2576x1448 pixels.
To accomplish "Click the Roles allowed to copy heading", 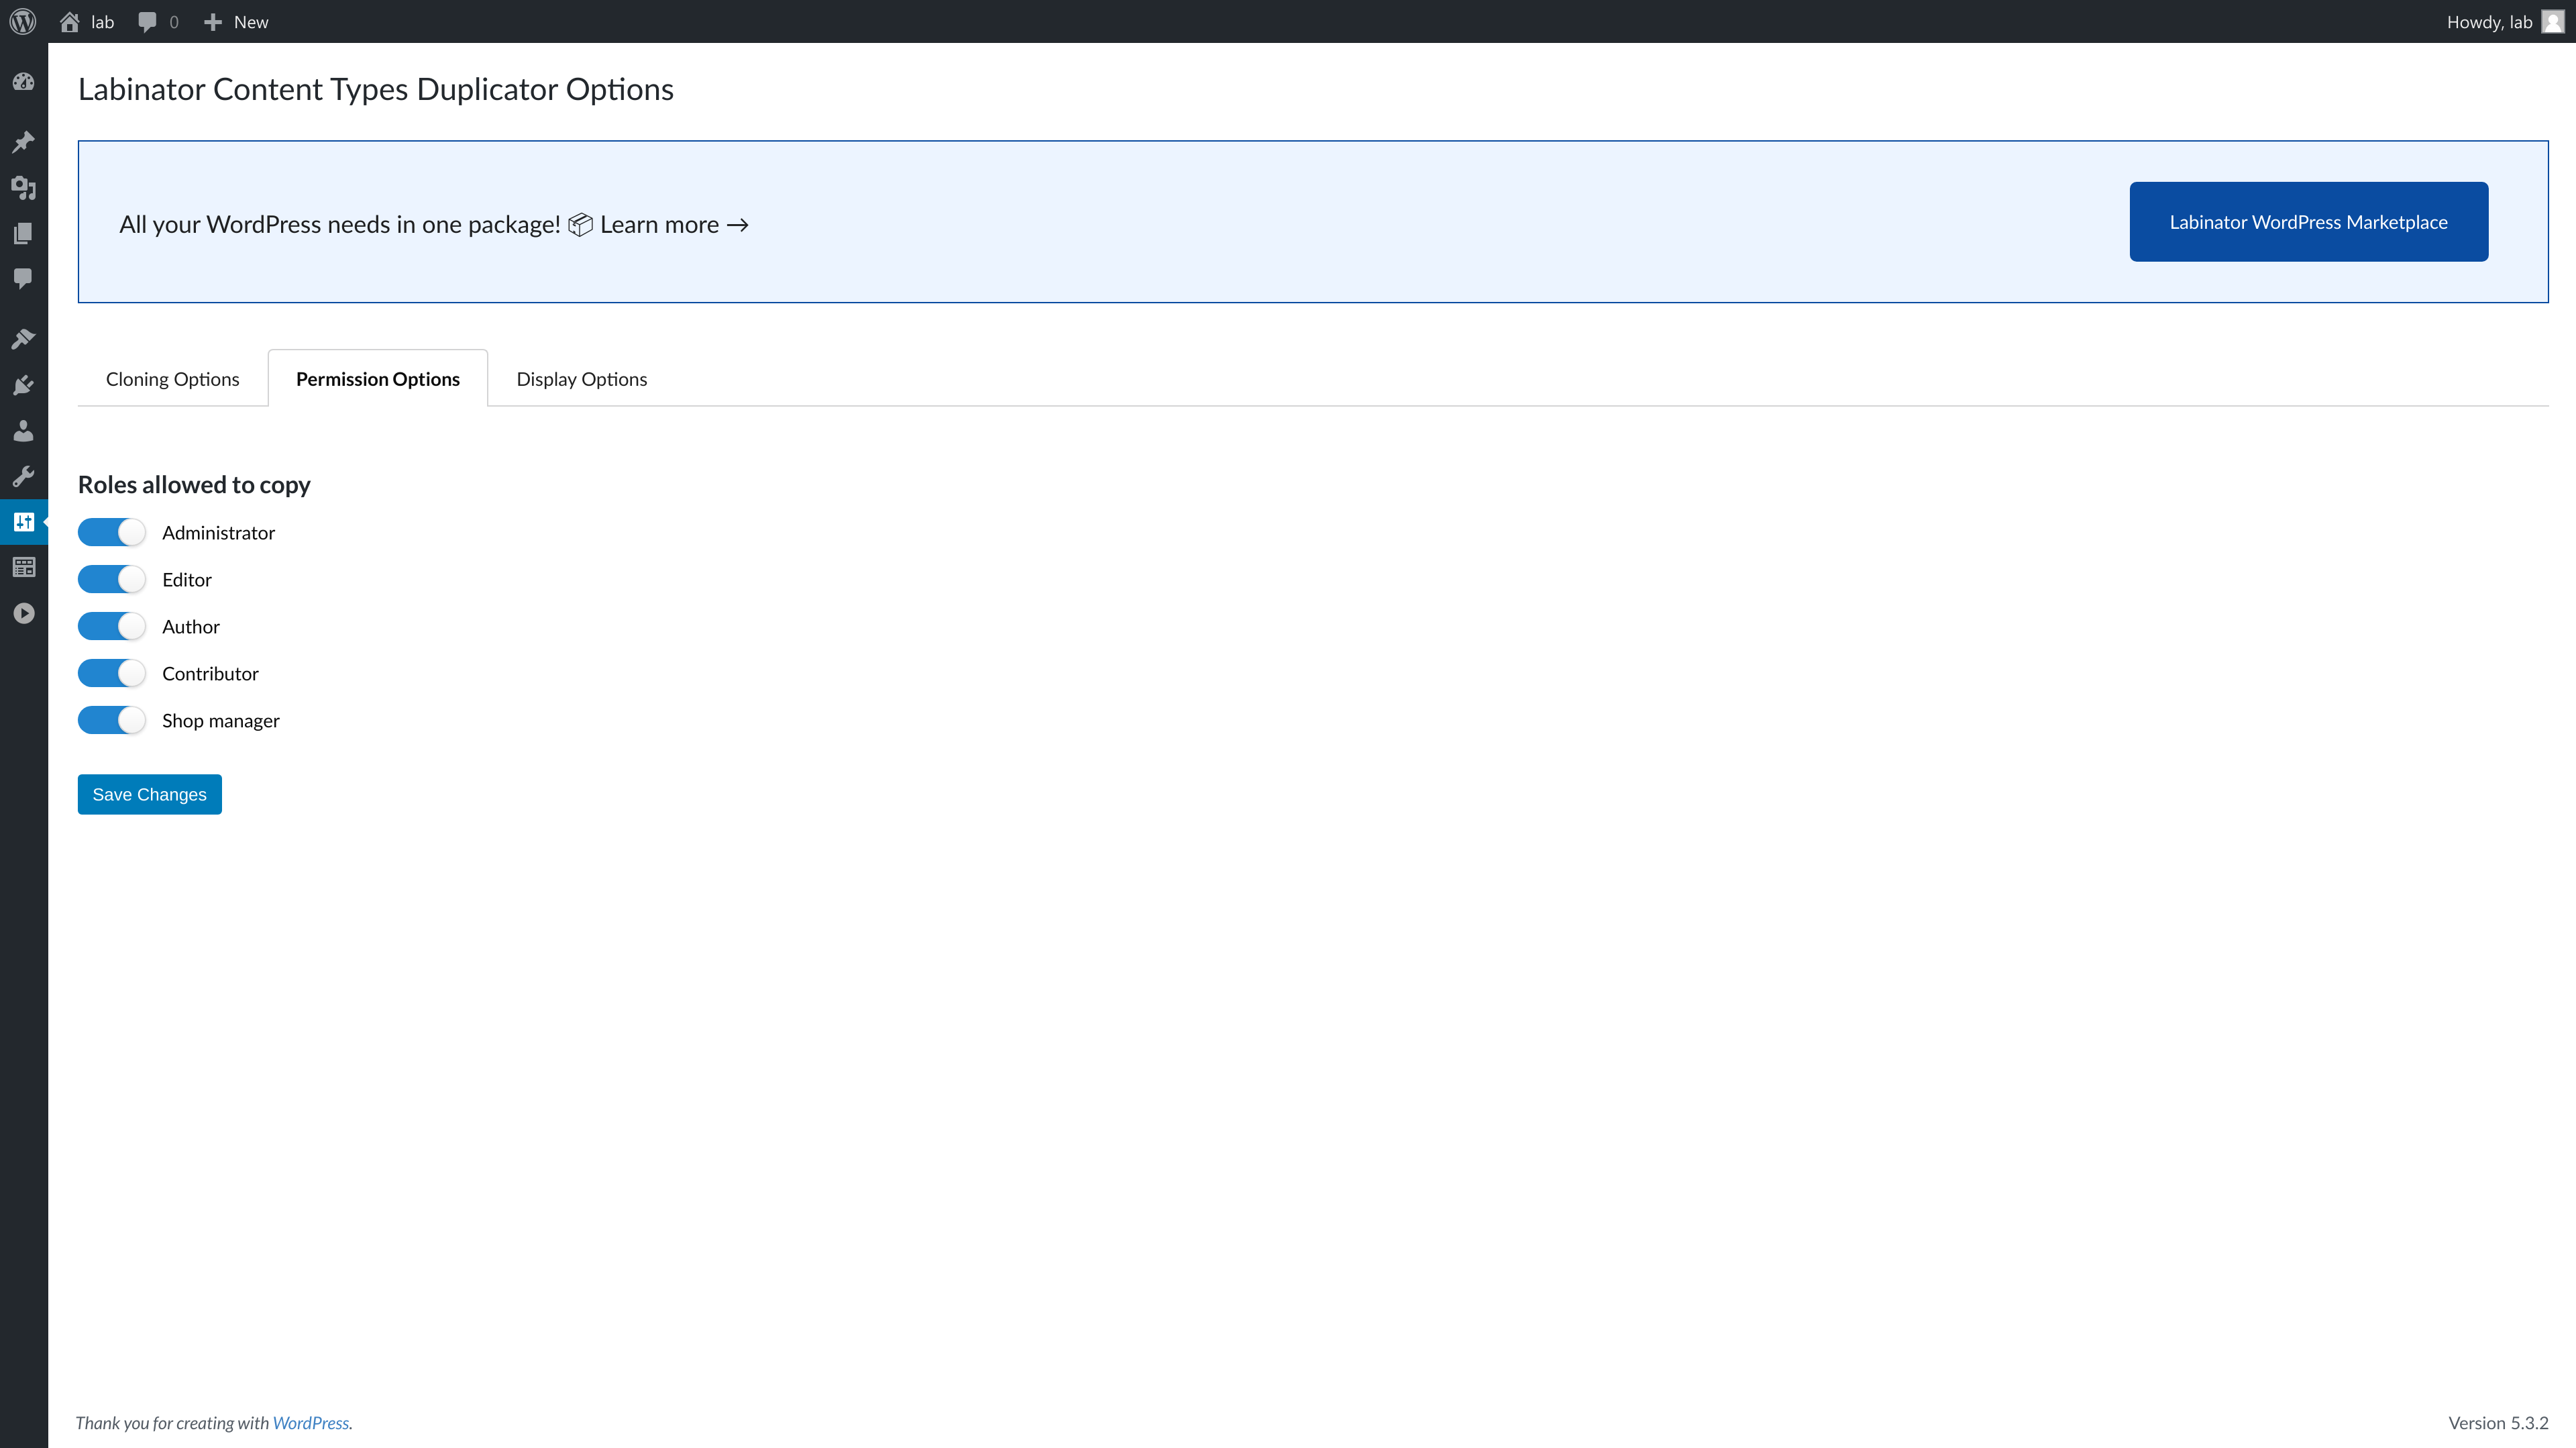I will point(194,484).
